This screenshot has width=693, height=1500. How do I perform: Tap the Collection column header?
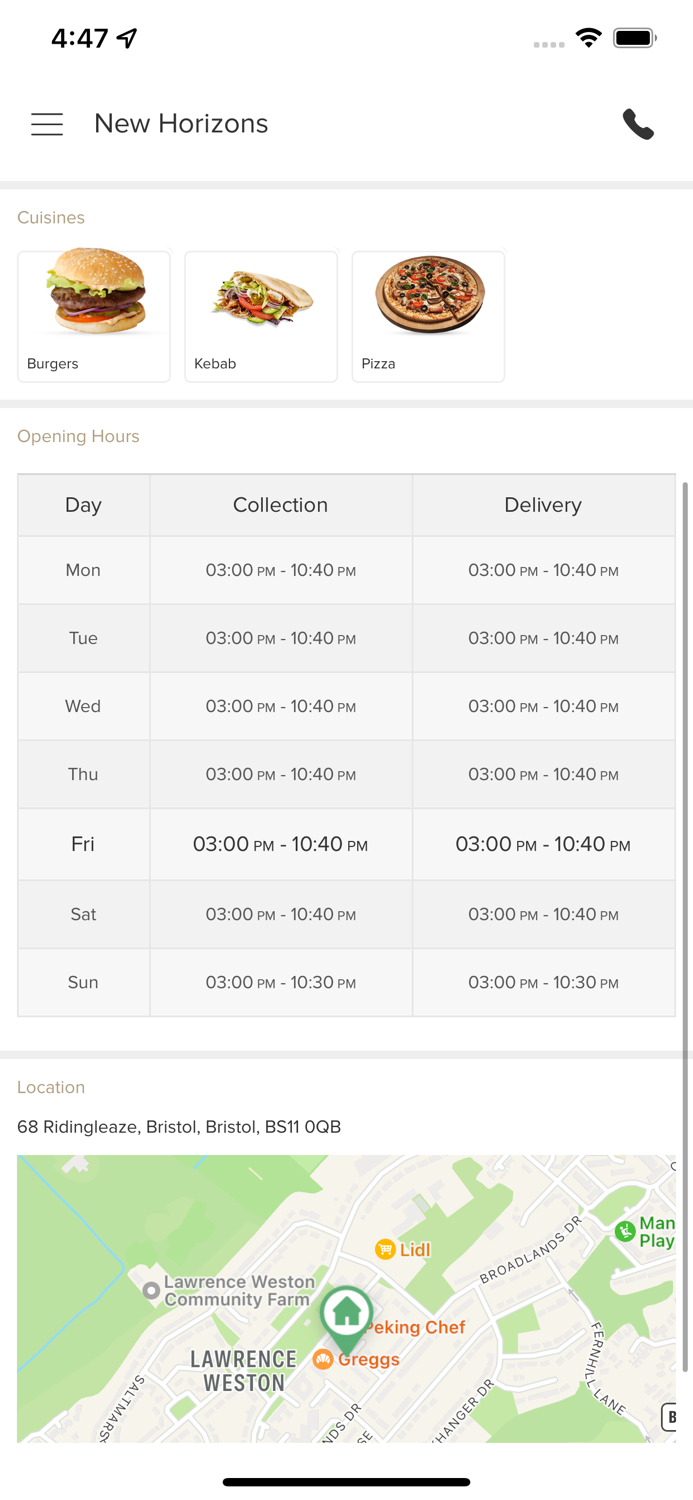(280, 505)
